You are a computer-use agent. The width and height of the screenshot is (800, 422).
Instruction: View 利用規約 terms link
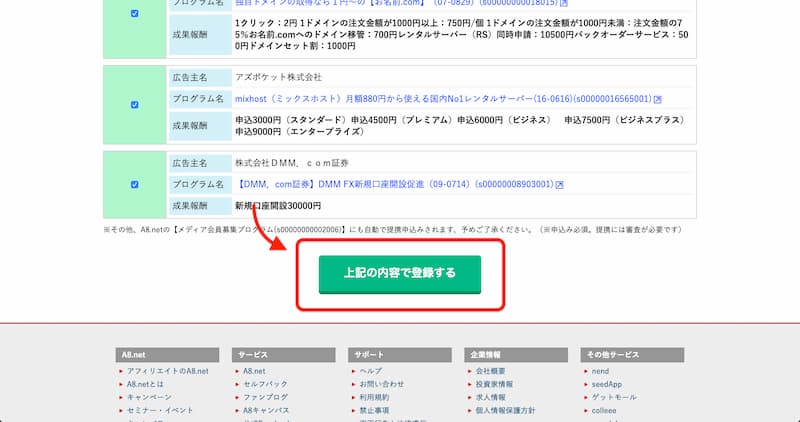pyautogui.click(x=374, y=397)
